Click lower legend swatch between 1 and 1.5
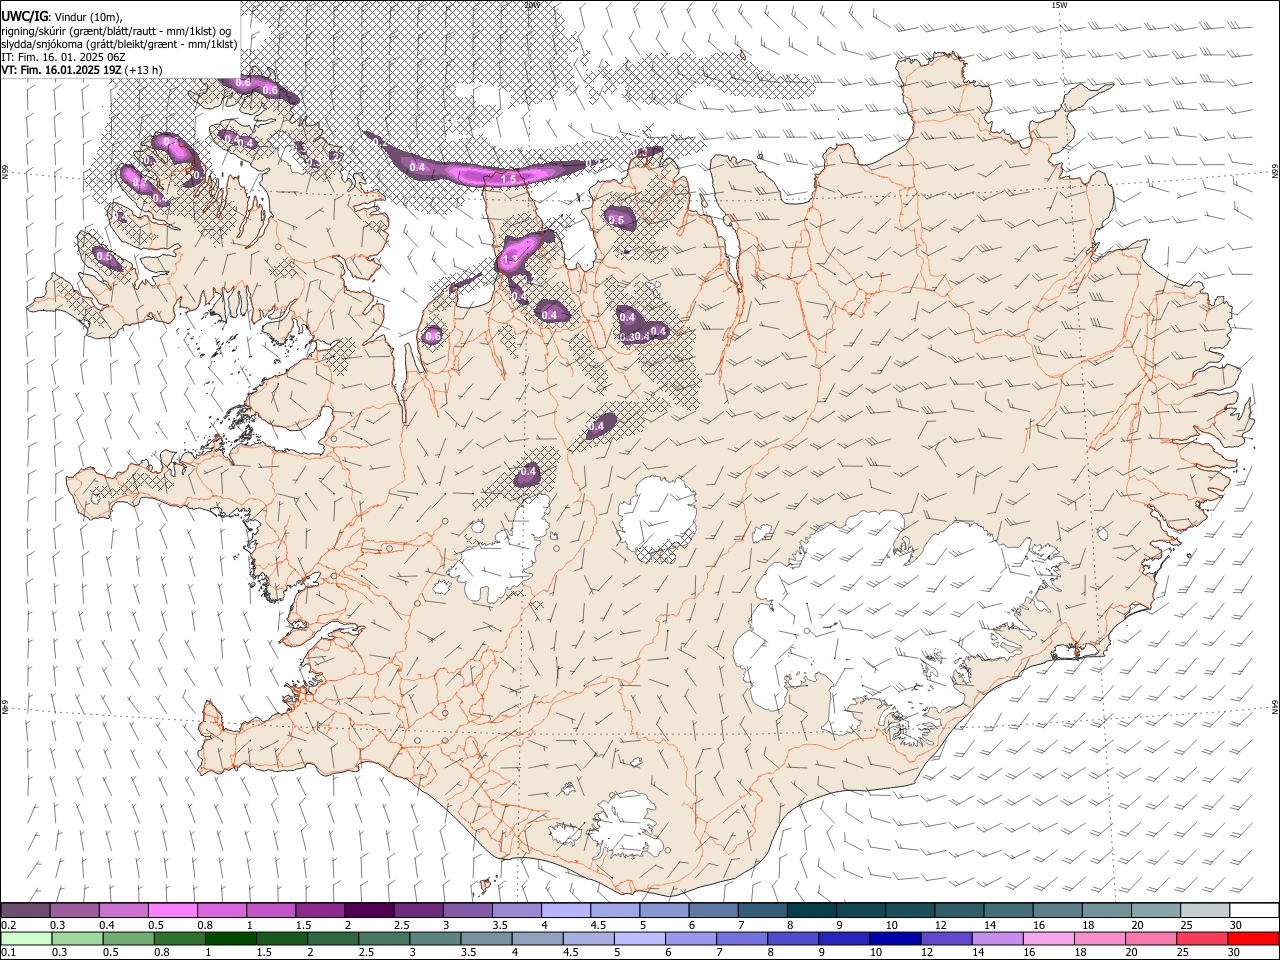 (x=231, y=938)
